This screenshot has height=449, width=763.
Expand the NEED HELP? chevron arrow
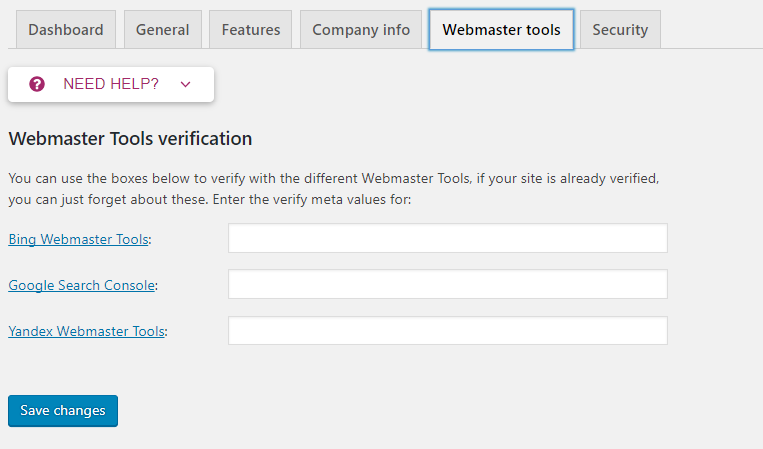185,85
